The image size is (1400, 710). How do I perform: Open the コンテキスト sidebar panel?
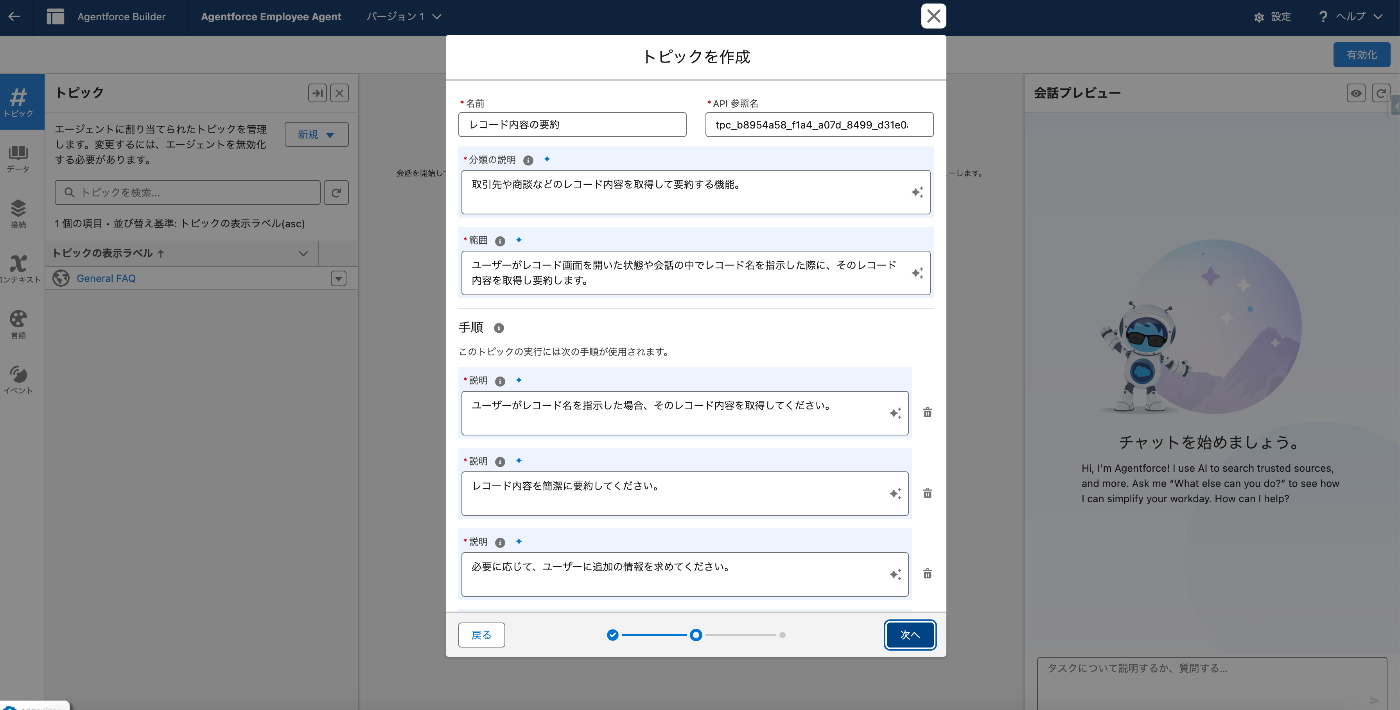[x=18, y=269]
